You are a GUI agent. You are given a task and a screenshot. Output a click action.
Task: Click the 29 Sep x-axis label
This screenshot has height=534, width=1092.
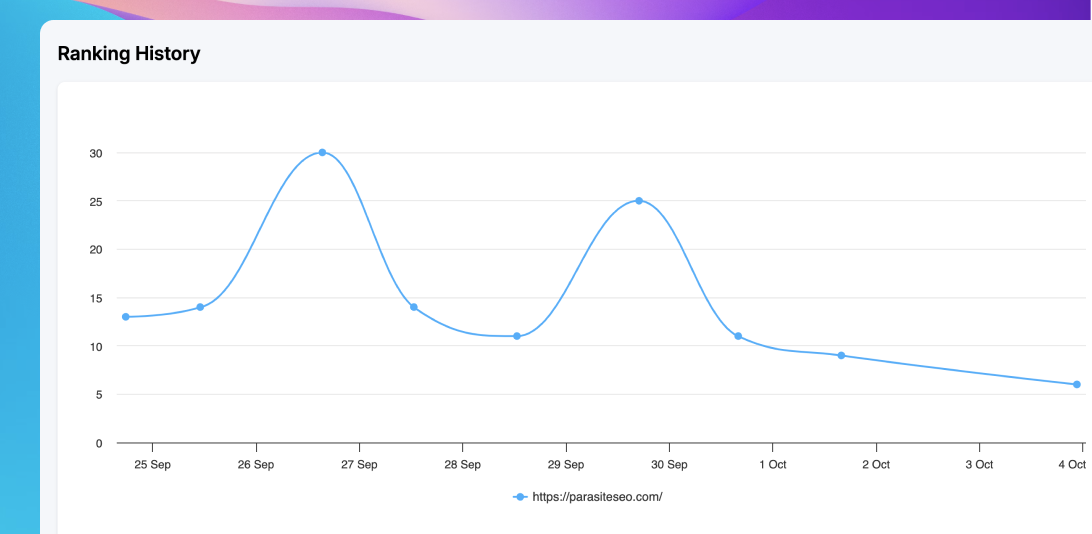click(x=566, y=465)
